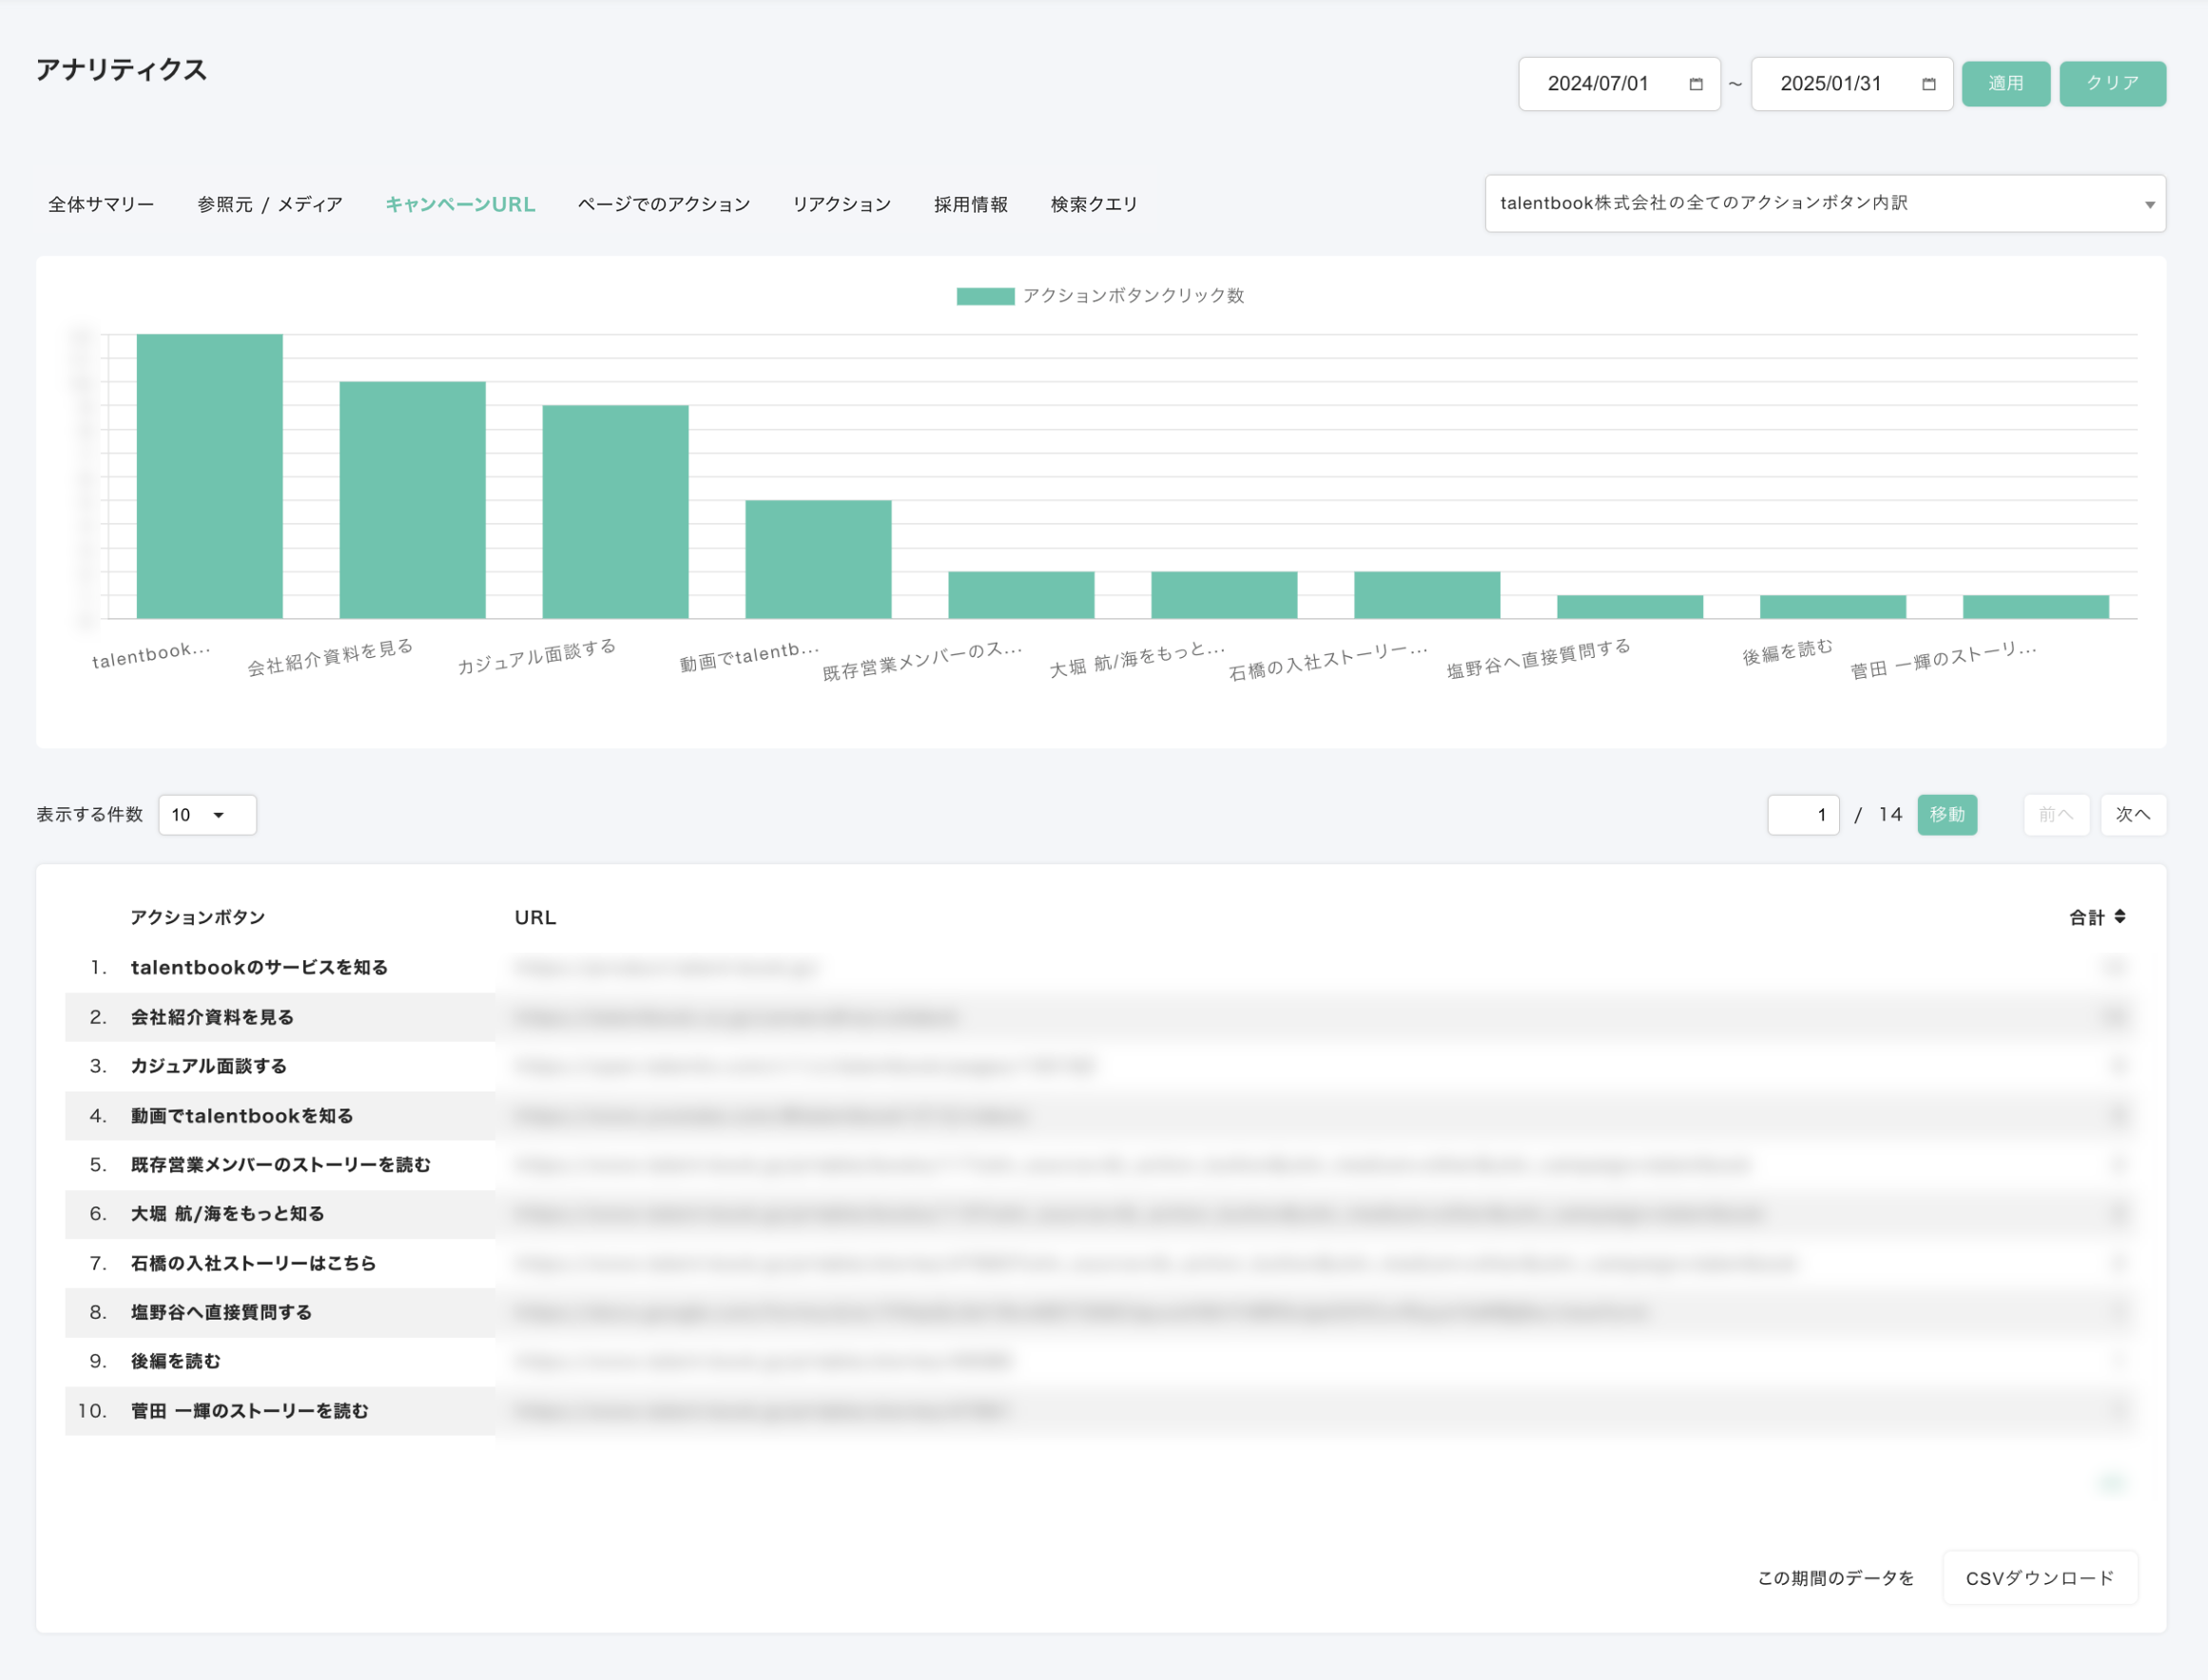The height and width of the screenshot is (1680, 2208).
Task: Click the end date calendar icon
Action: [1928, 84]
